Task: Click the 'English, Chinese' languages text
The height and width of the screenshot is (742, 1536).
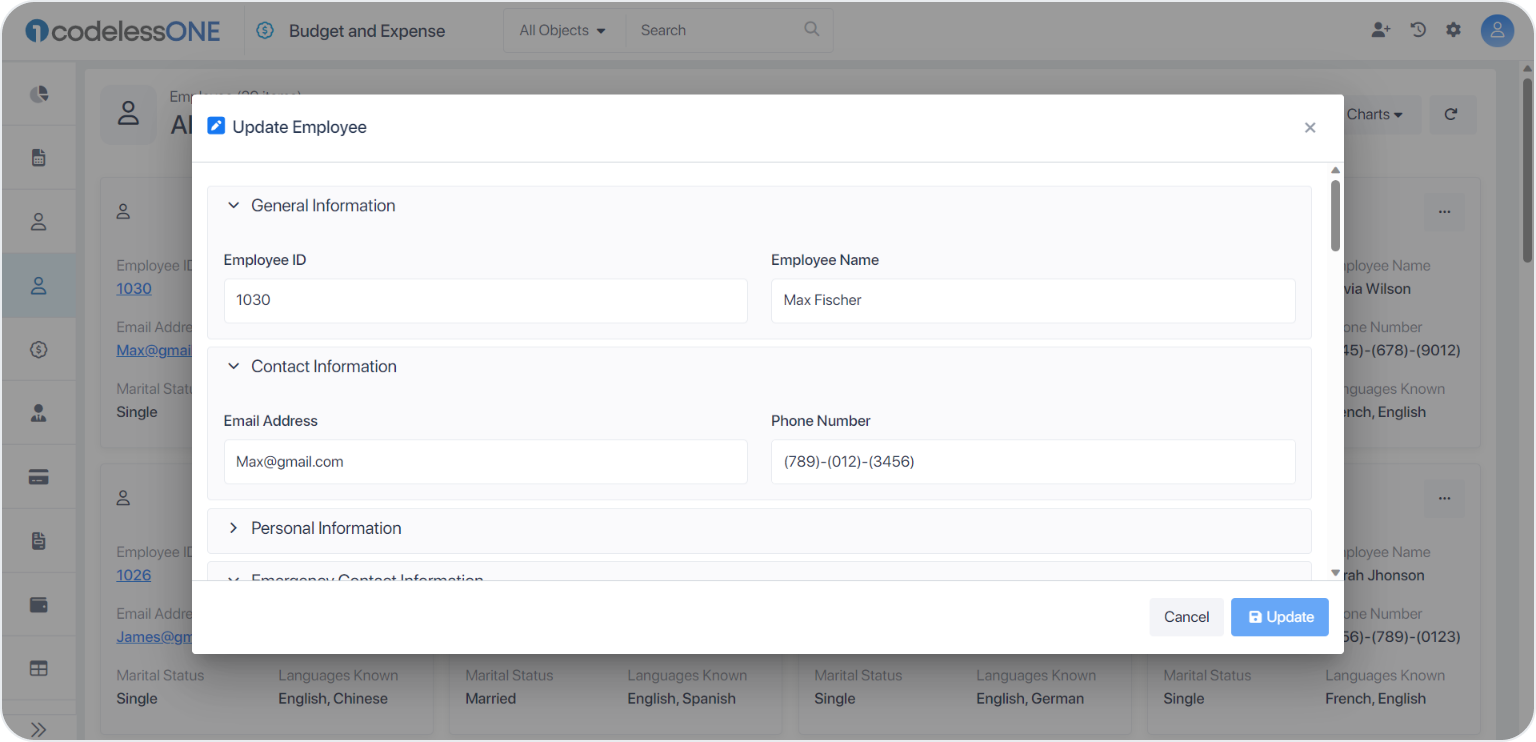Action: (333, 699)
